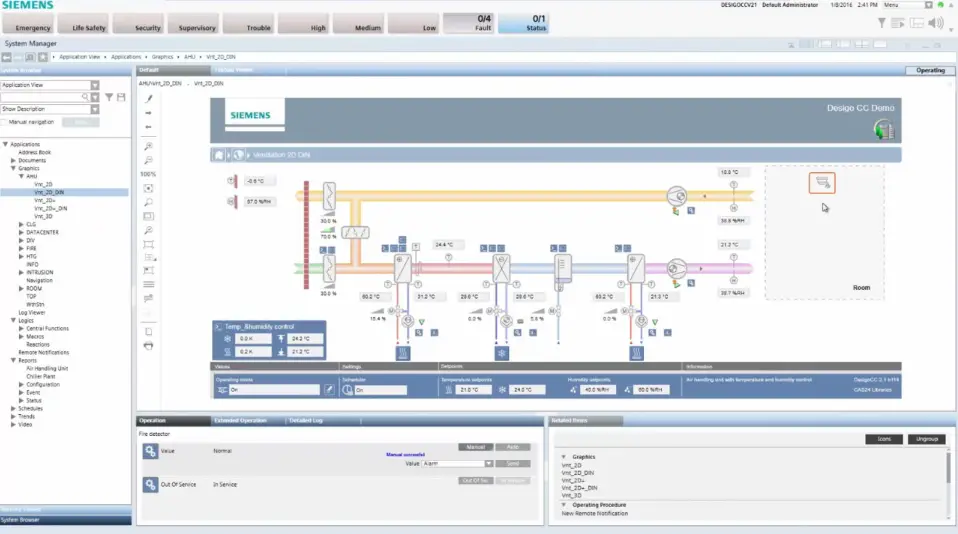This screenshot has width=958, height=534.
Task: Click the Ungroup button in Related Items
Action: [926, 439]
